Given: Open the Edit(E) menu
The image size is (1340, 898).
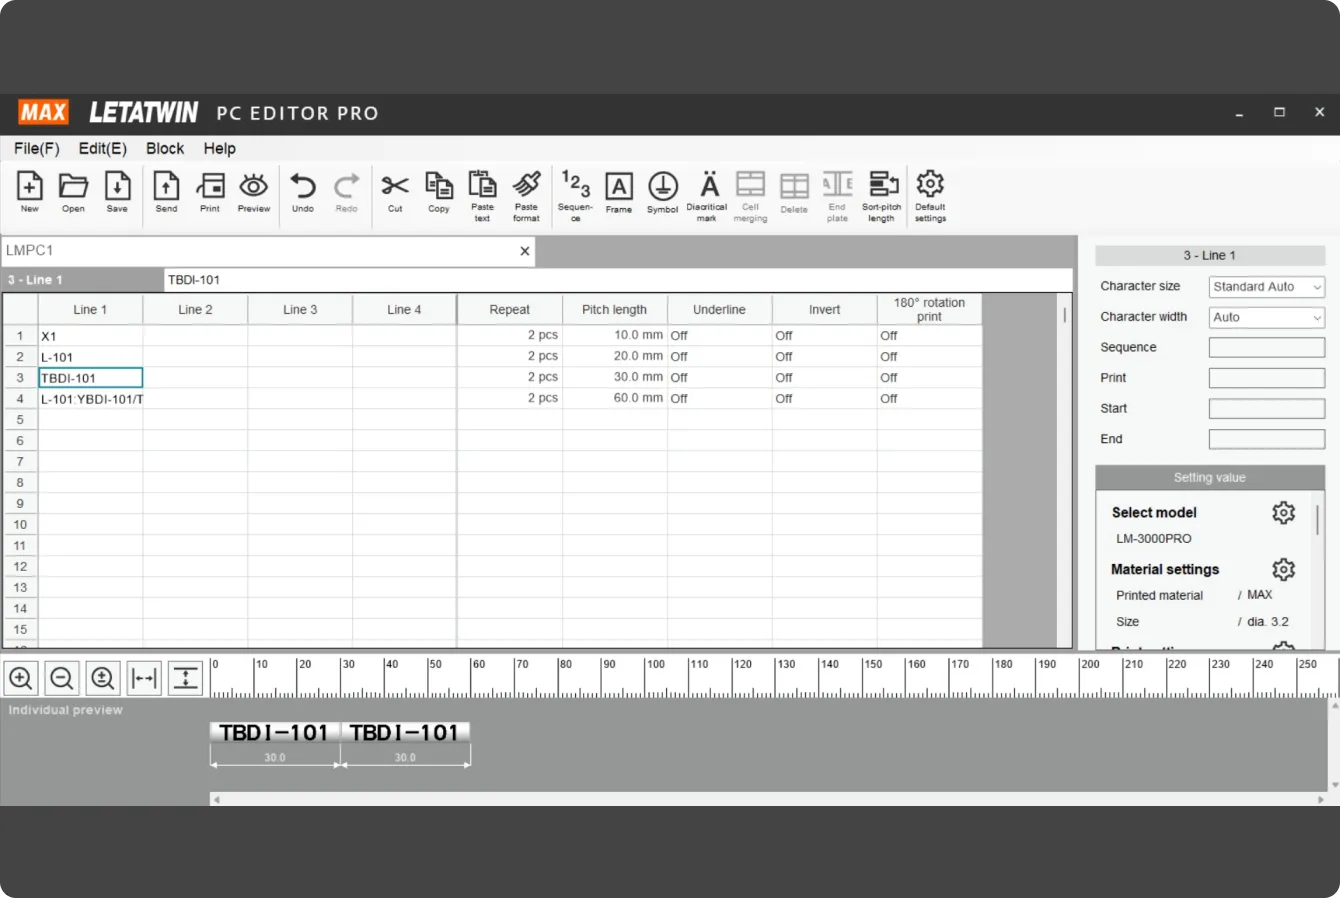Looking at the screenshot, I should pos(103,148).
